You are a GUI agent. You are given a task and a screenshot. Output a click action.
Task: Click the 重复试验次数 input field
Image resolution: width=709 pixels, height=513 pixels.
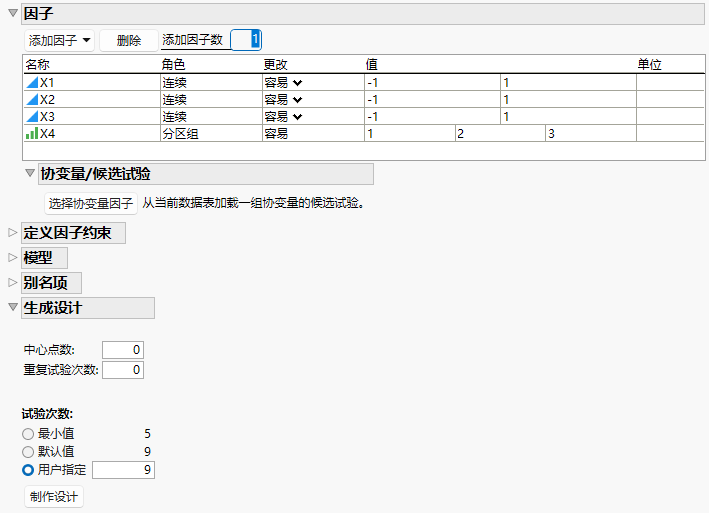tap(123, 370)
